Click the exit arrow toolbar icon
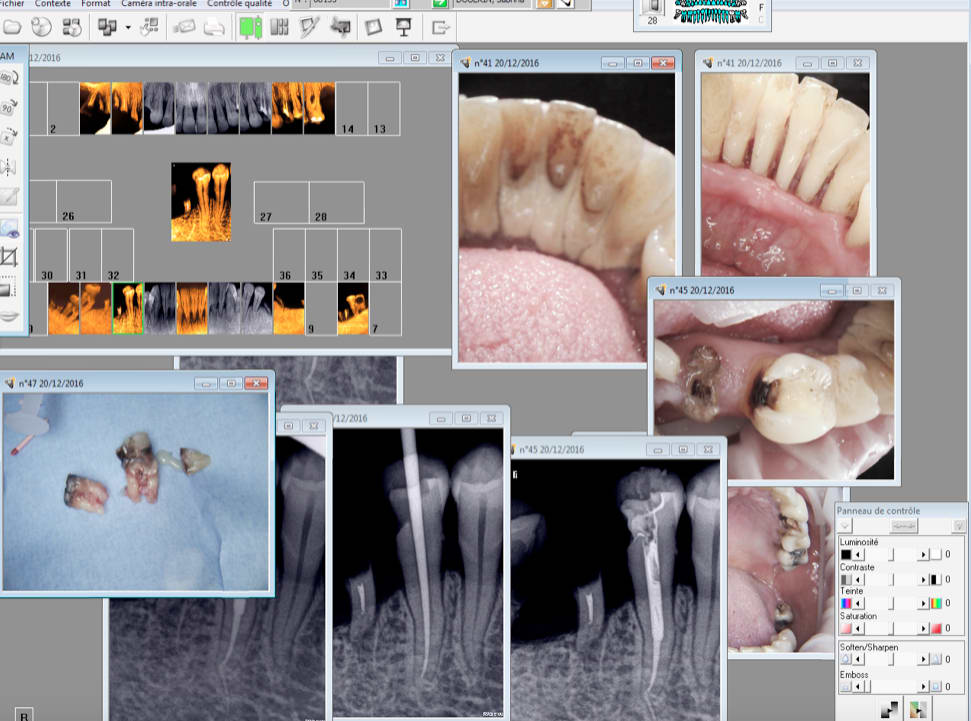971x721 pixels. tap(441, 27)
